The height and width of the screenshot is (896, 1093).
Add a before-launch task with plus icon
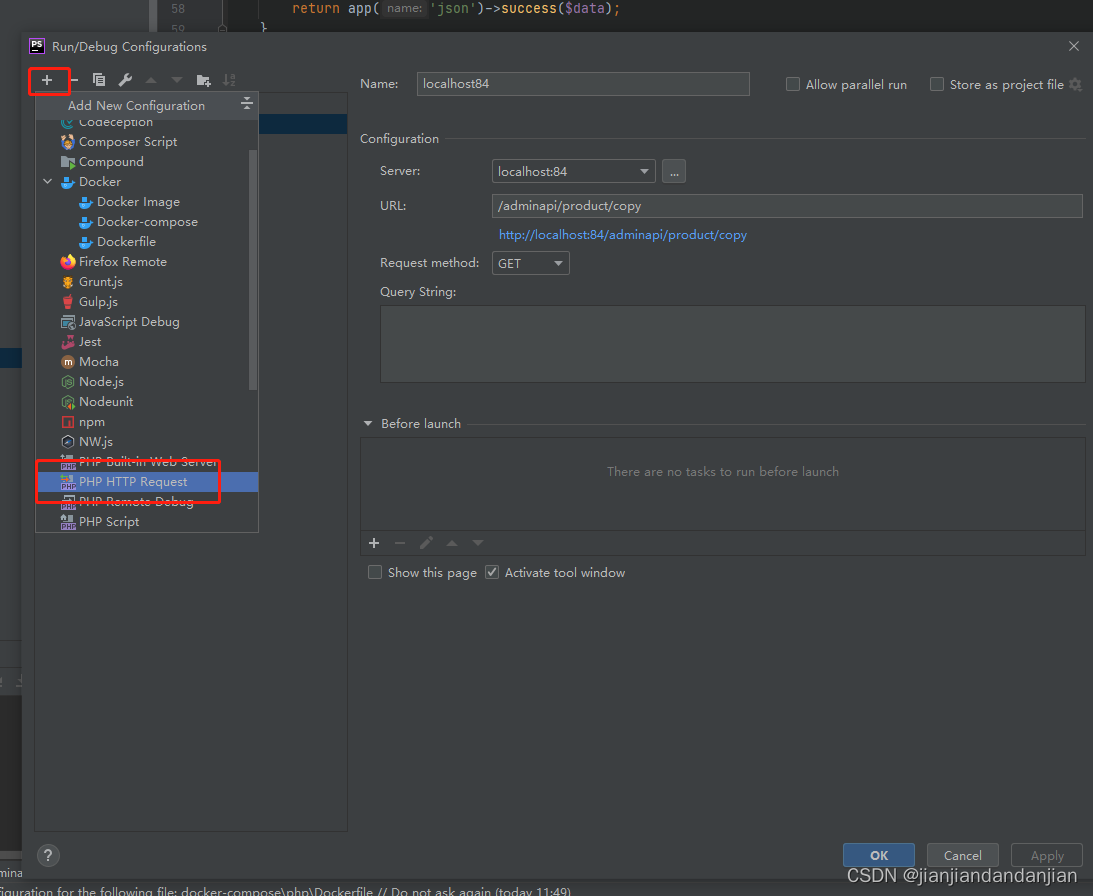pos(374,542)
